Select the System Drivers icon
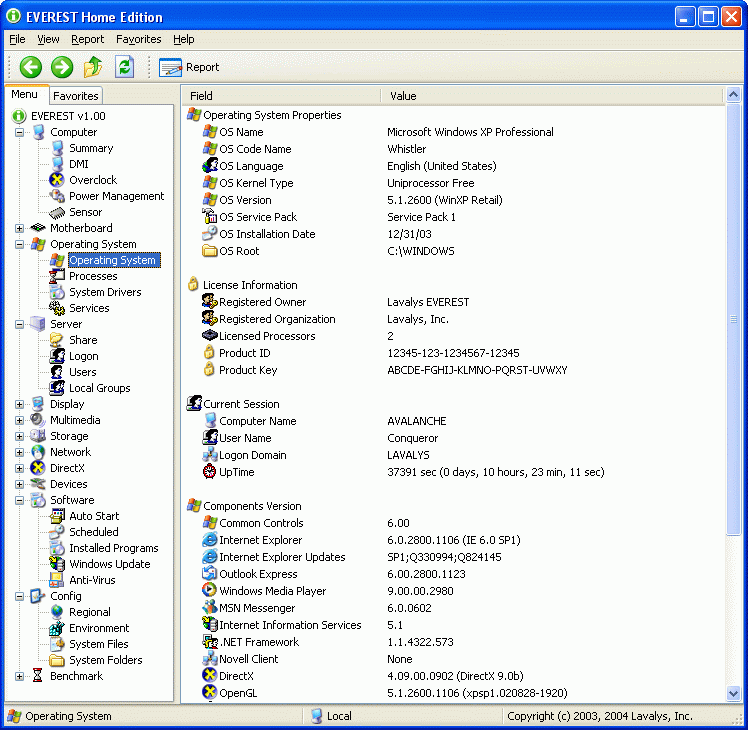748x730 pixels. pyautogui.click(x=57, y=292)
